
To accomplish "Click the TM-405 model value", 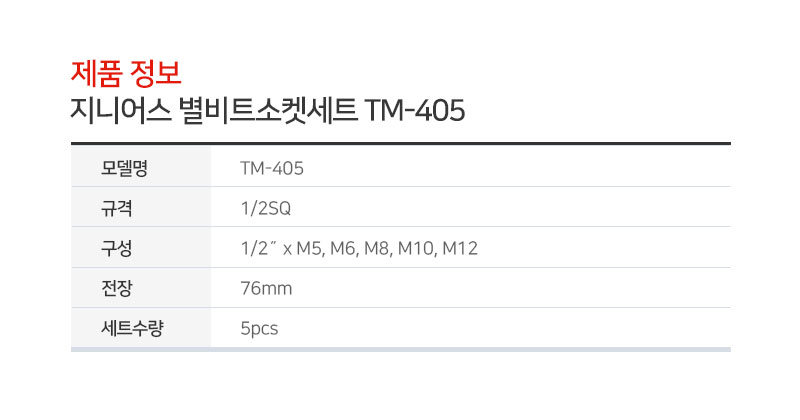I will pyautogui.click(x=272, y=168).
